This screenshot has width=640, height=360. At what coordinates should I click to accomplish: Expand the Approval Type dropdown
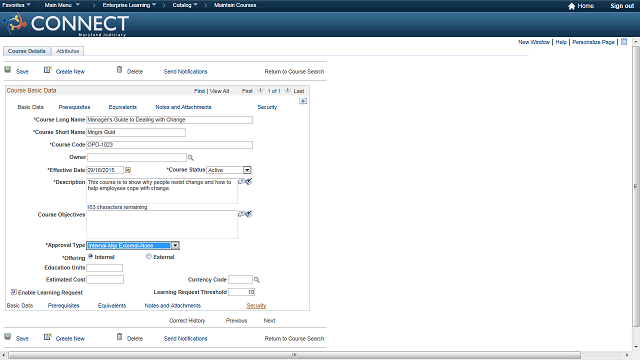coord(175,245)
